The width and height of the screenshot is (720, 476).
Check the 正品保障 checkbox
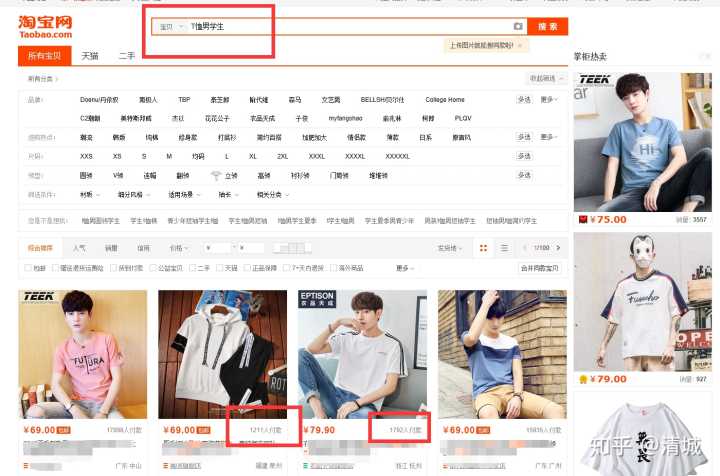point(247,268)
